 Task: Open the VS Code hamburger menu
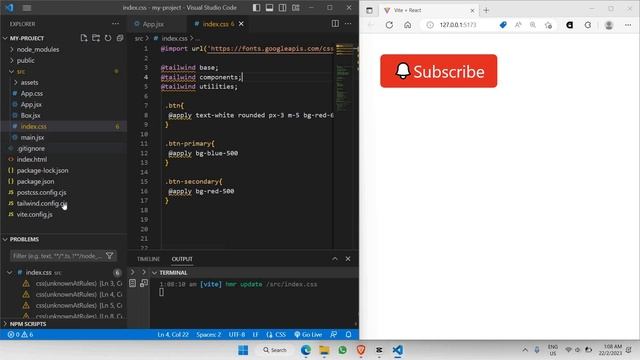[27, 8]
